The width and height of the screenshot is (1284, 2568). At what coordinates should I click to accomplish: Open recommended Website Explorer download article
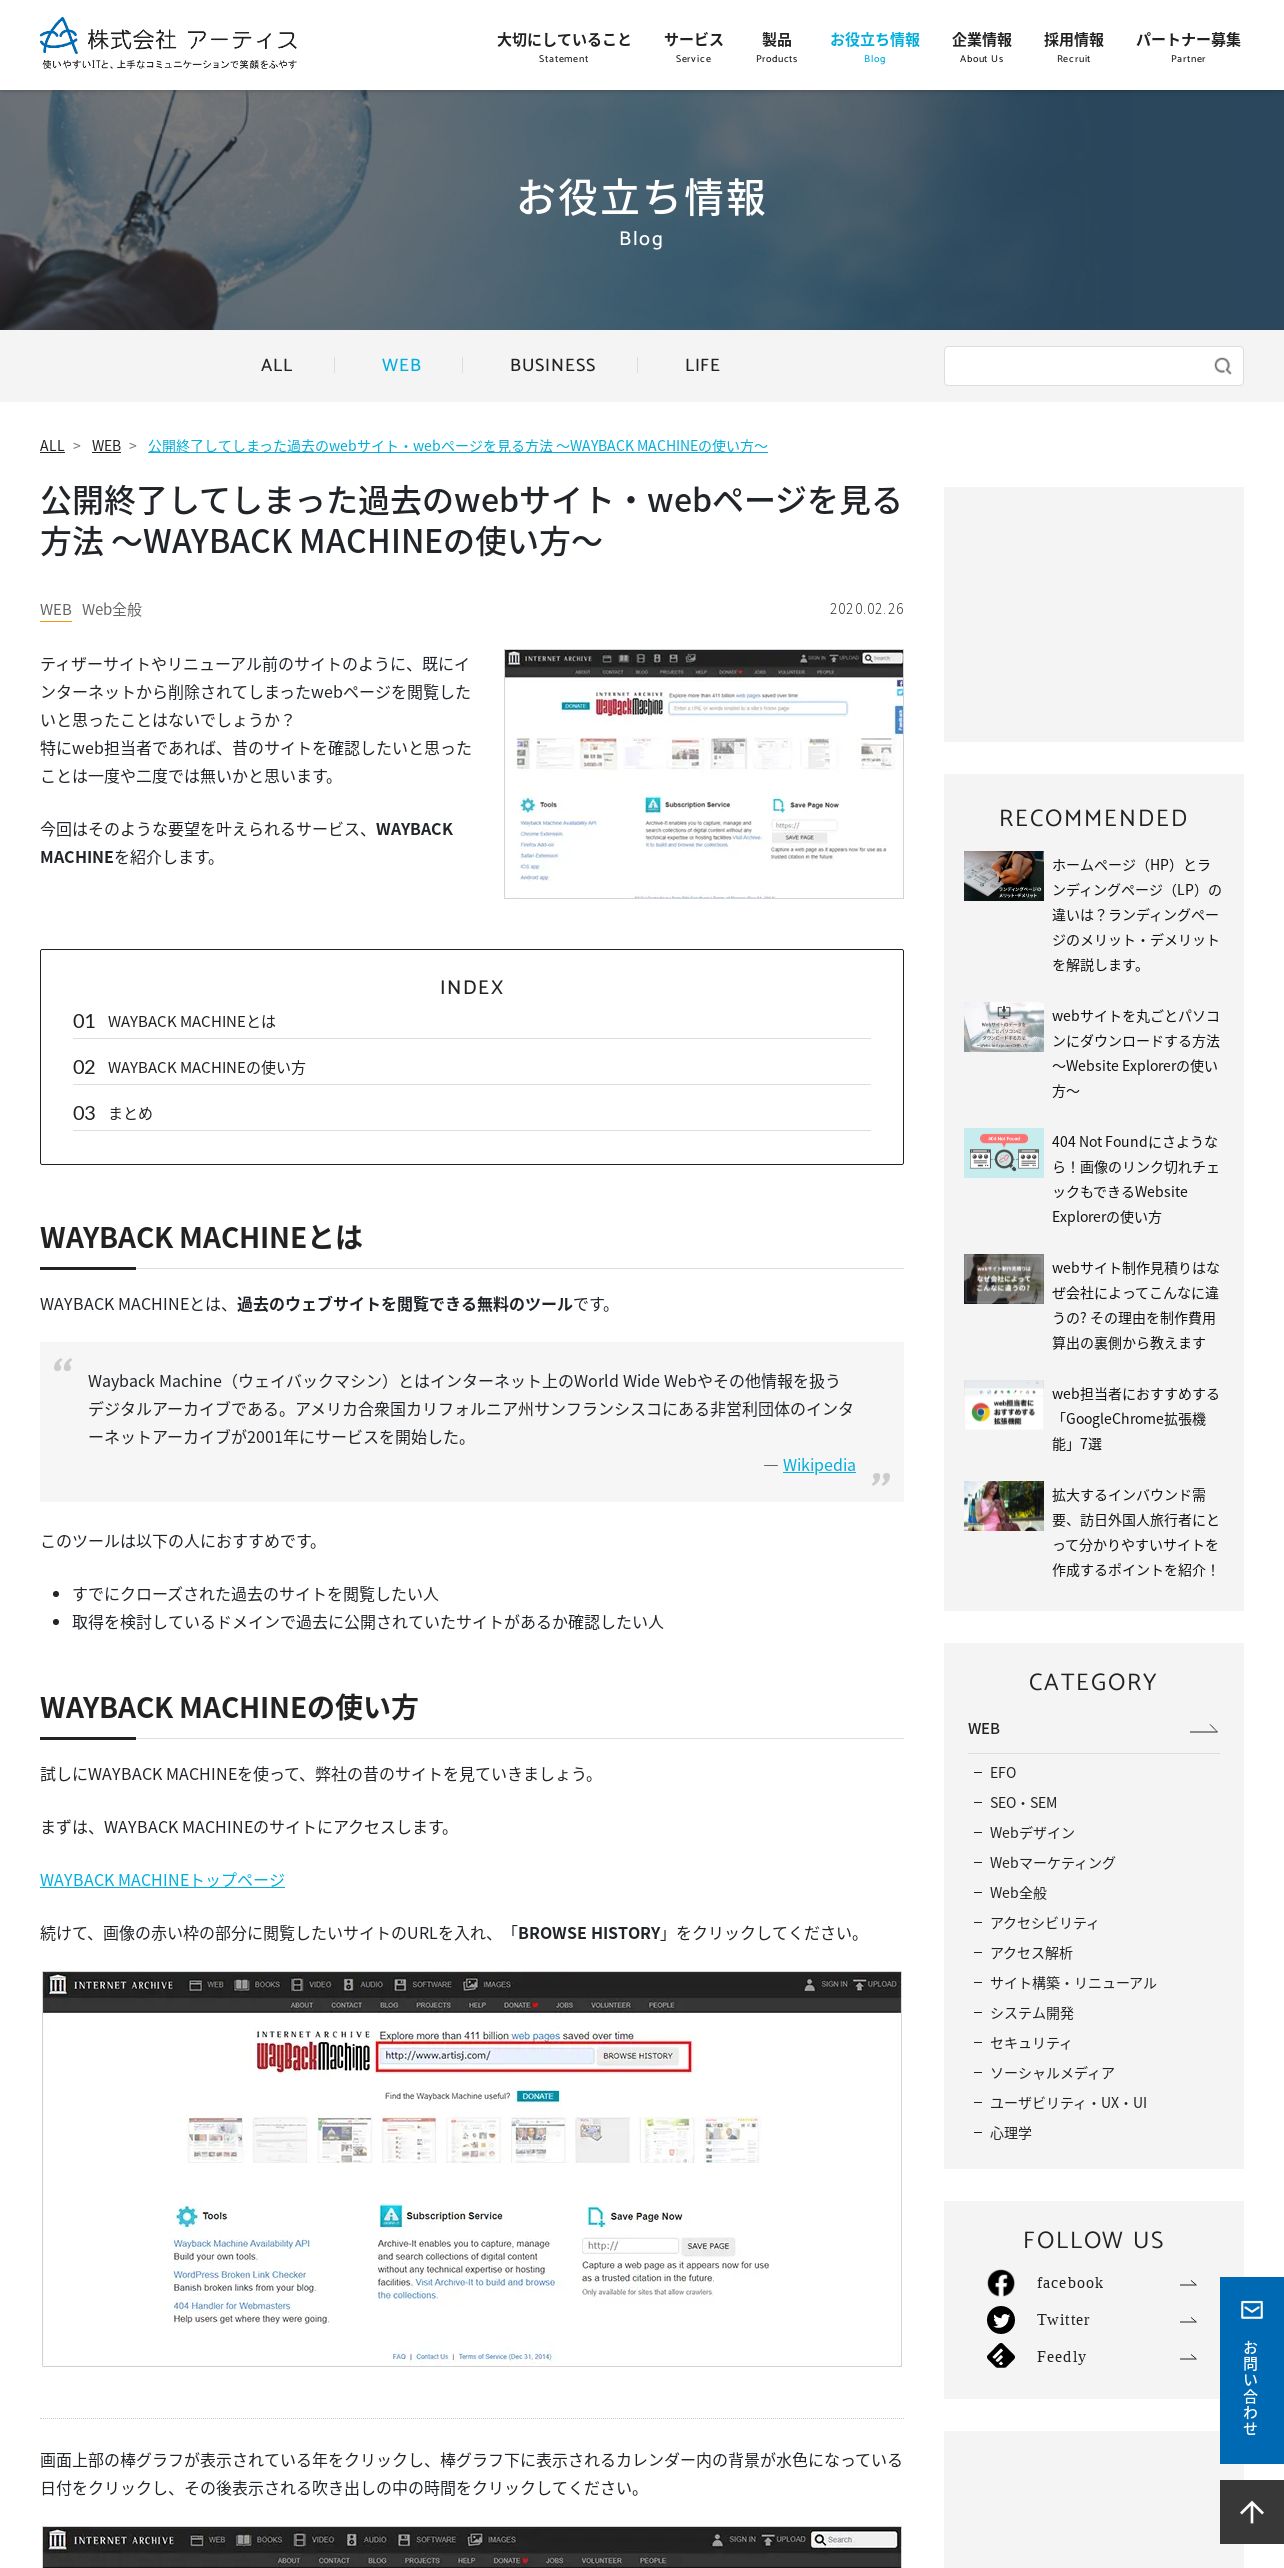coord(1136,1054)
